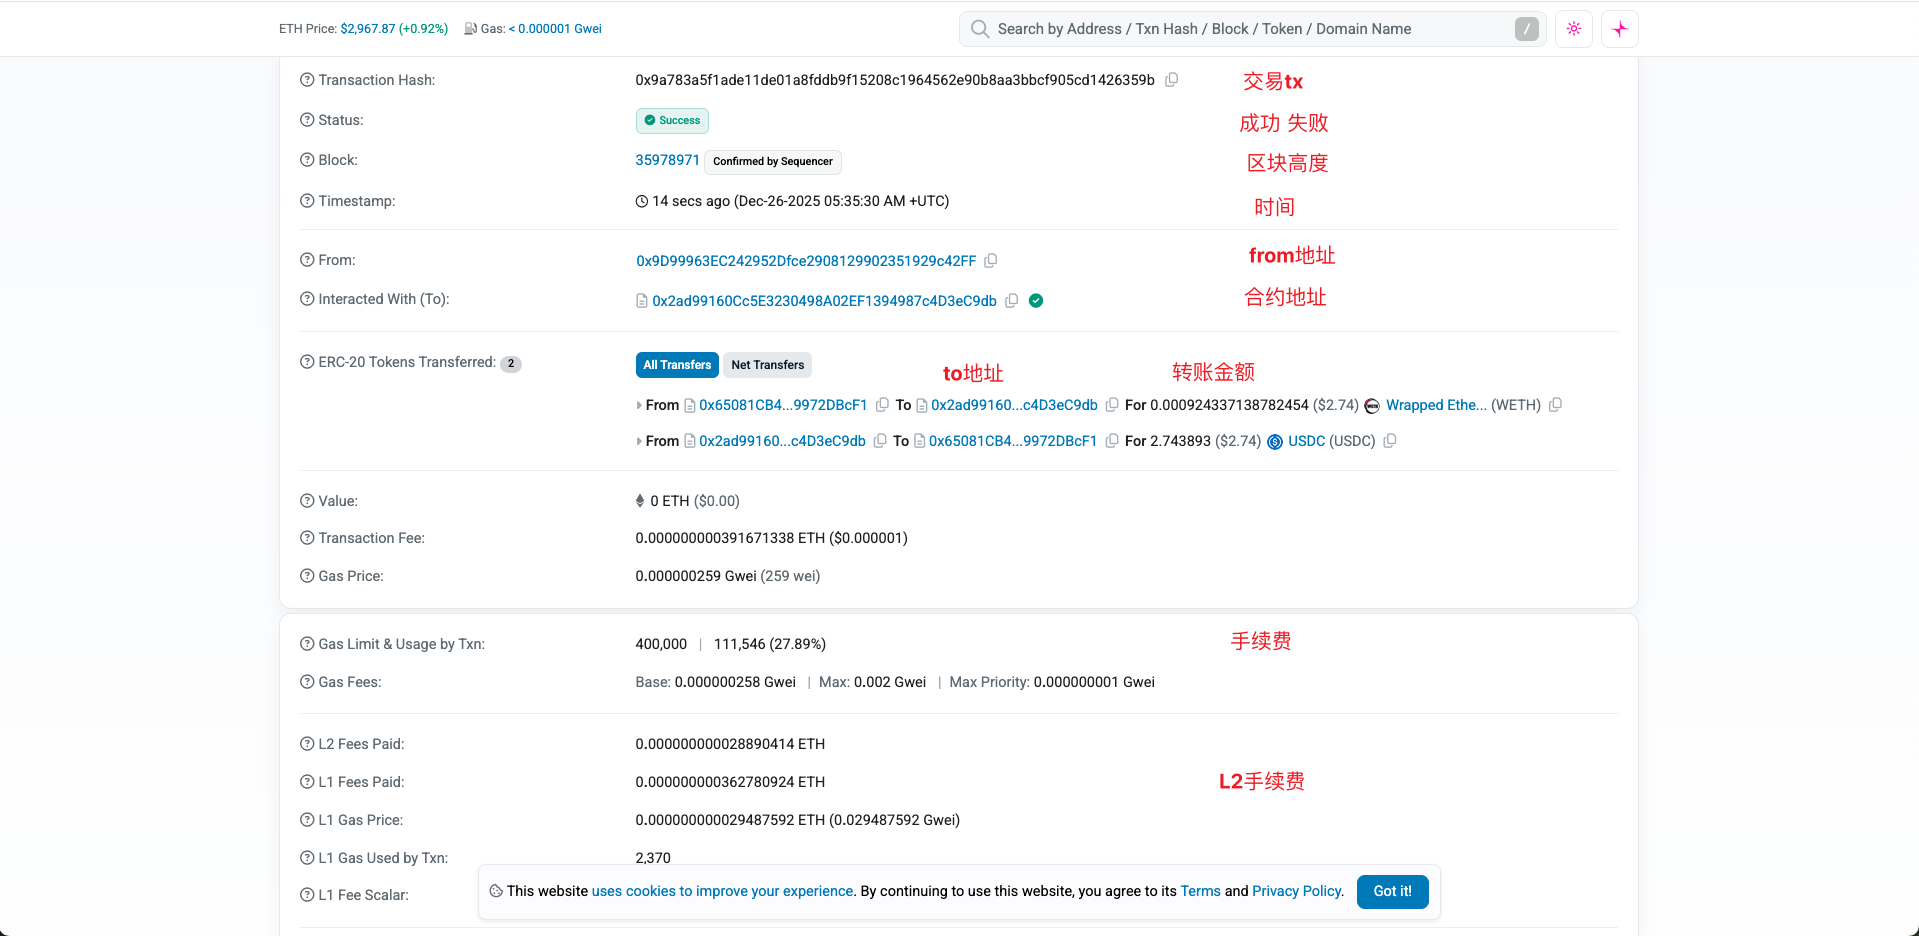Open block 35978971
The image size is (1919, 936).
667,160
